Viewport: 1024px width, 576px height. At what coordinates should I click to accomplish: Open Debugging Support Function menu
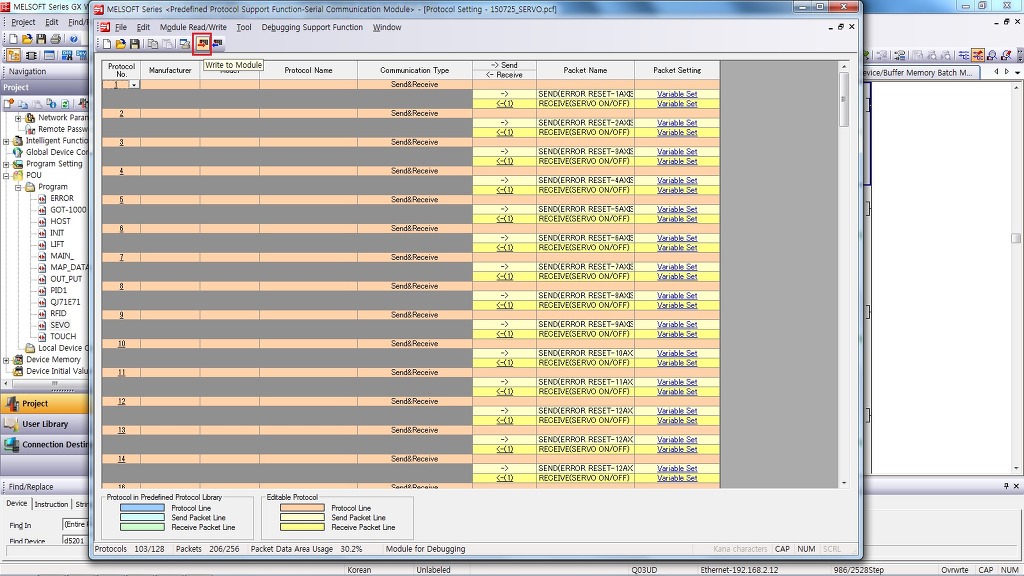pyautogui.click(x=312, y=27)
